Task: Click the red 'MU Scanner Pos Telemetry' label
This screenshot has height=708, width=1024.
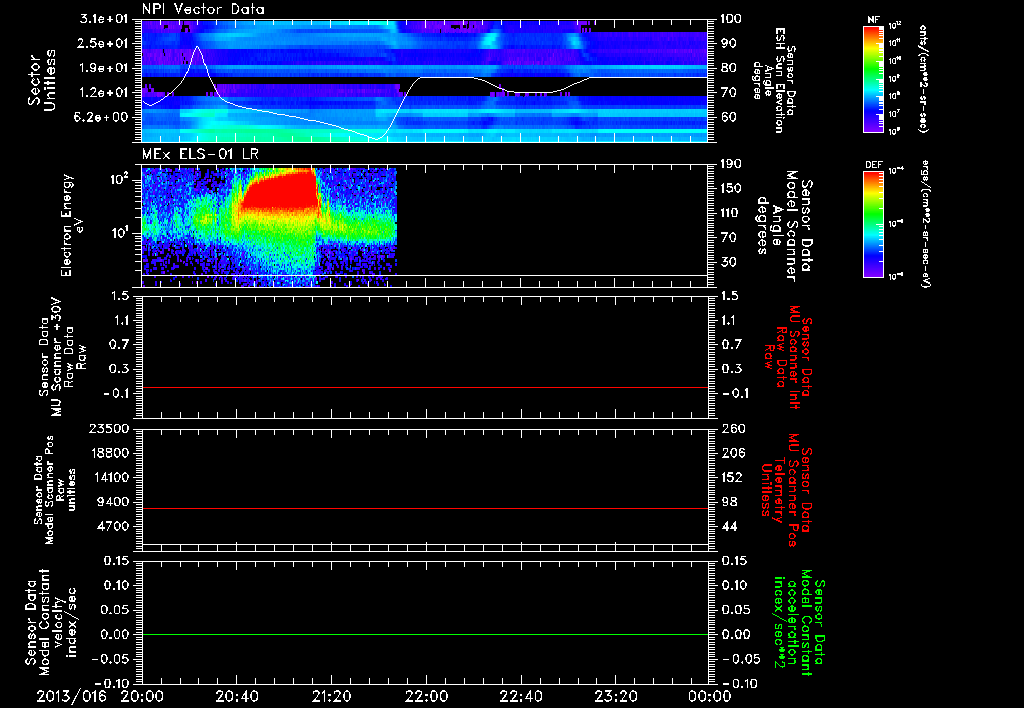Action: 787,490
